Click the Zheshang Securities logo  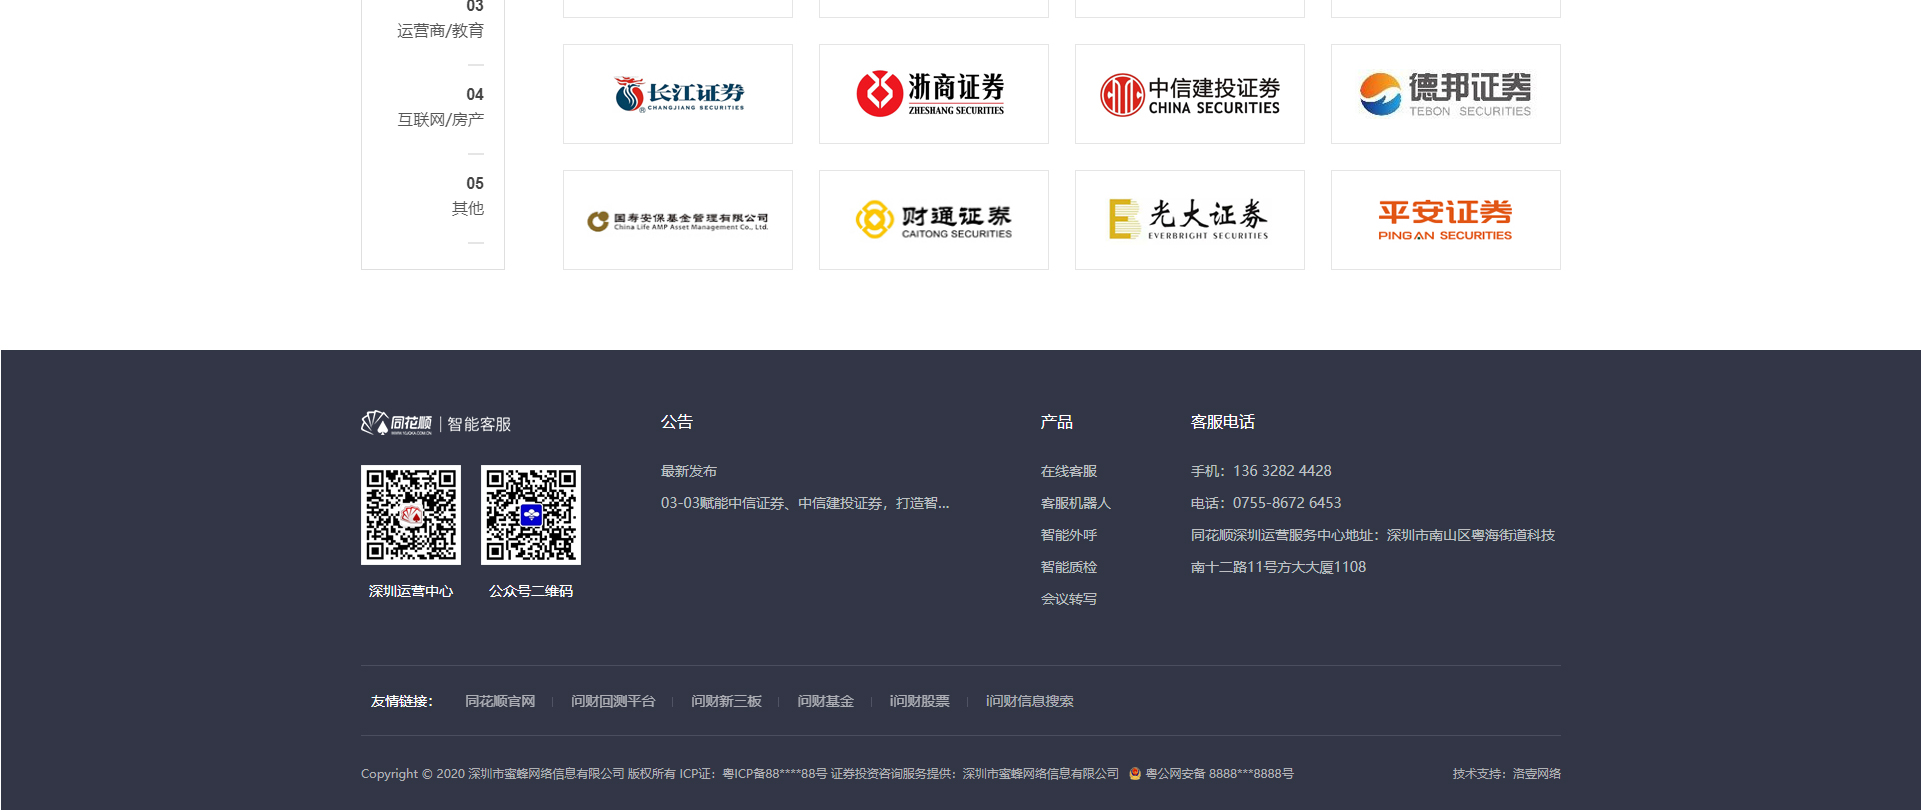click(x=933, y=94)
